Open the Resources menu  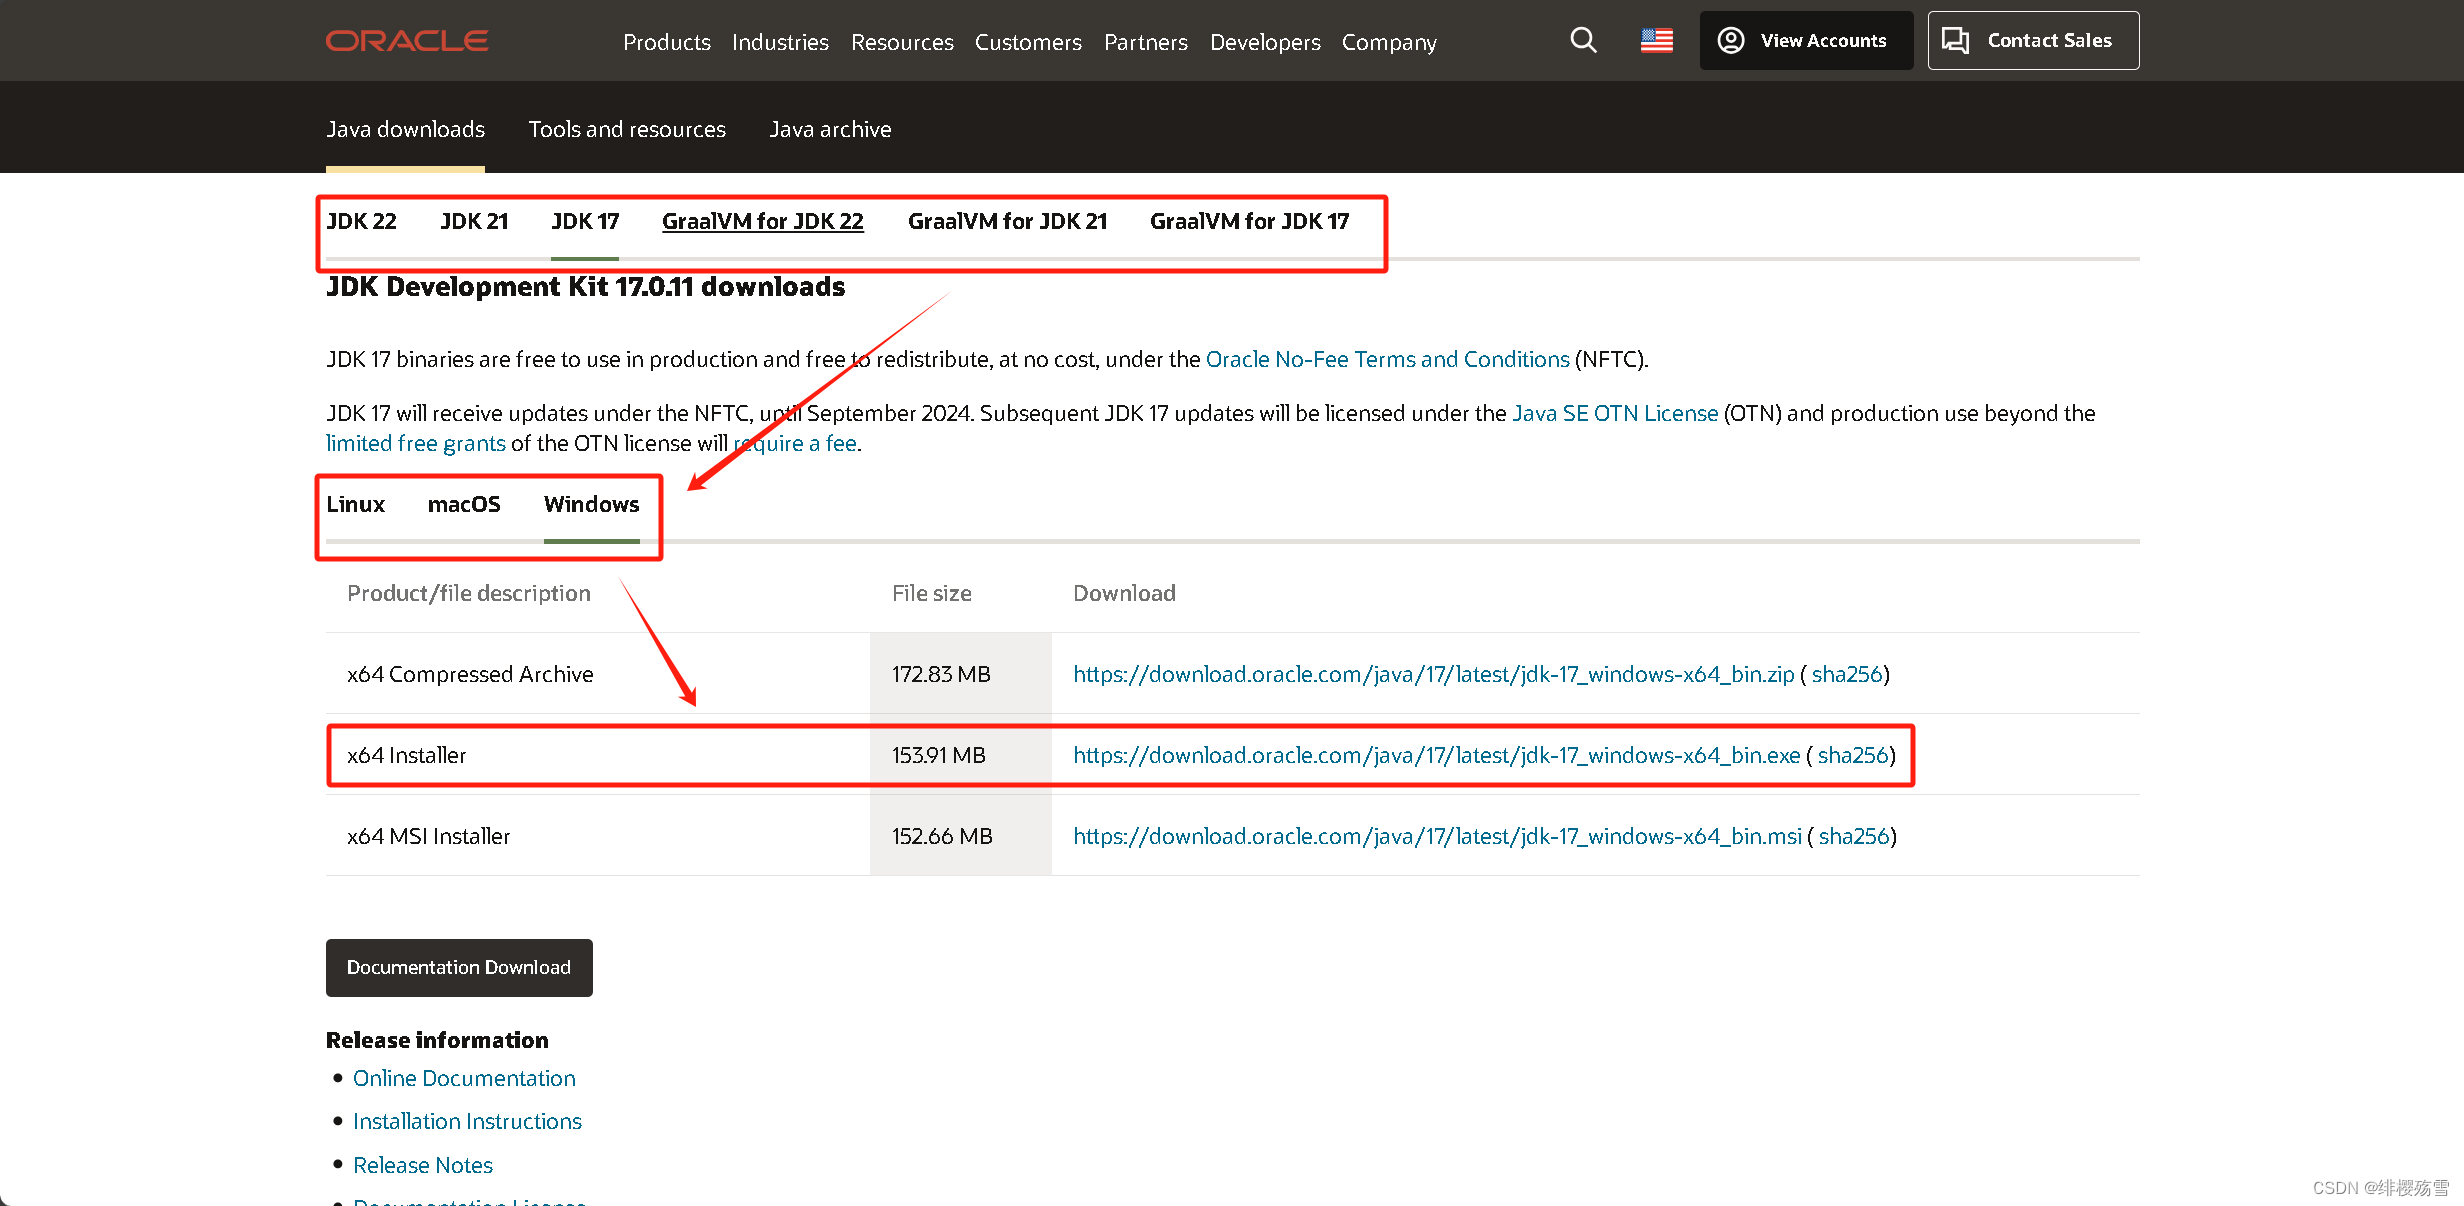902,42
